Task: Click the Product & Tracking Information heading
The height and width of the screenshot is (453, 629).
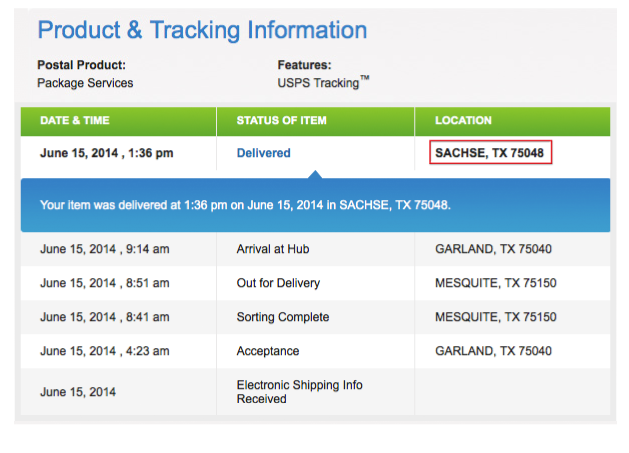Action: [x=202, y=30]
